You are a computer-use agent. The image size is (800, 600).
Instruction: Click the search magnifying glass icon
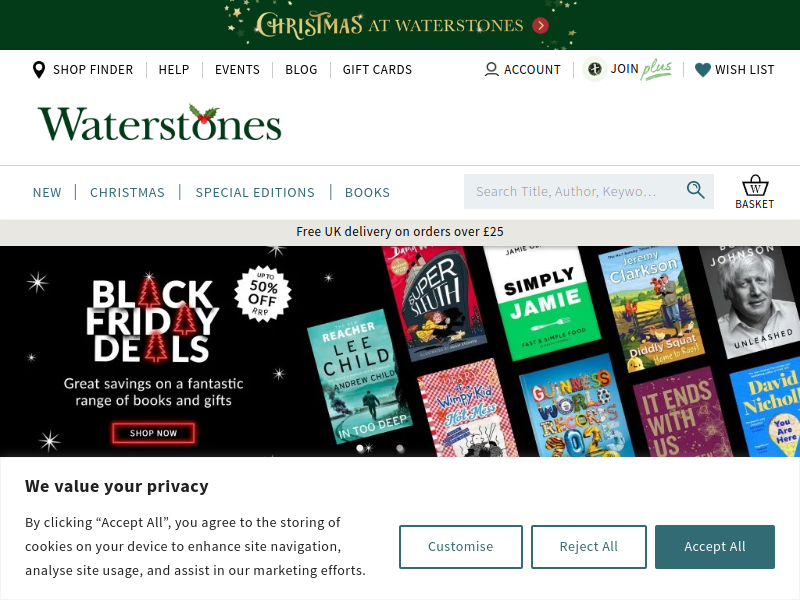[695, 190]
